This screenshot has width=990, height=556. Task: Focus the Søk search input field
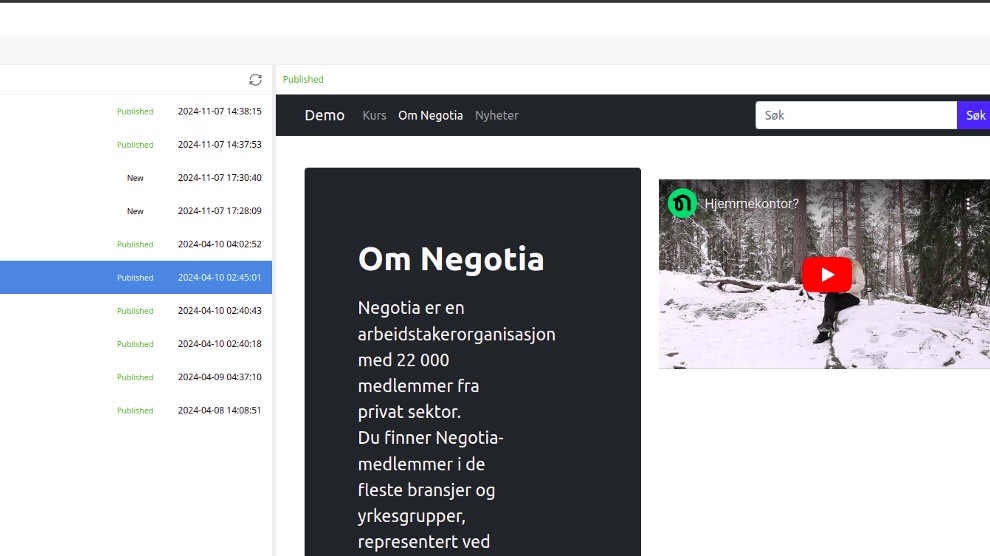856,115
